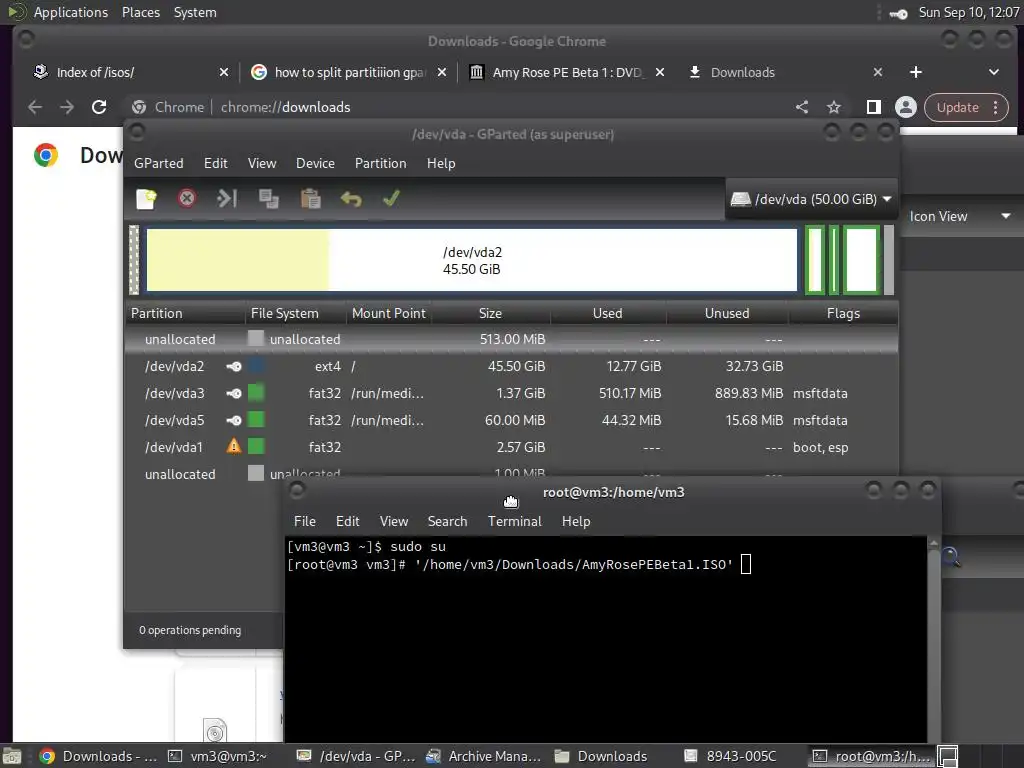
Task: Open the Places menu in top panel
Action: (x=140, y=12)
